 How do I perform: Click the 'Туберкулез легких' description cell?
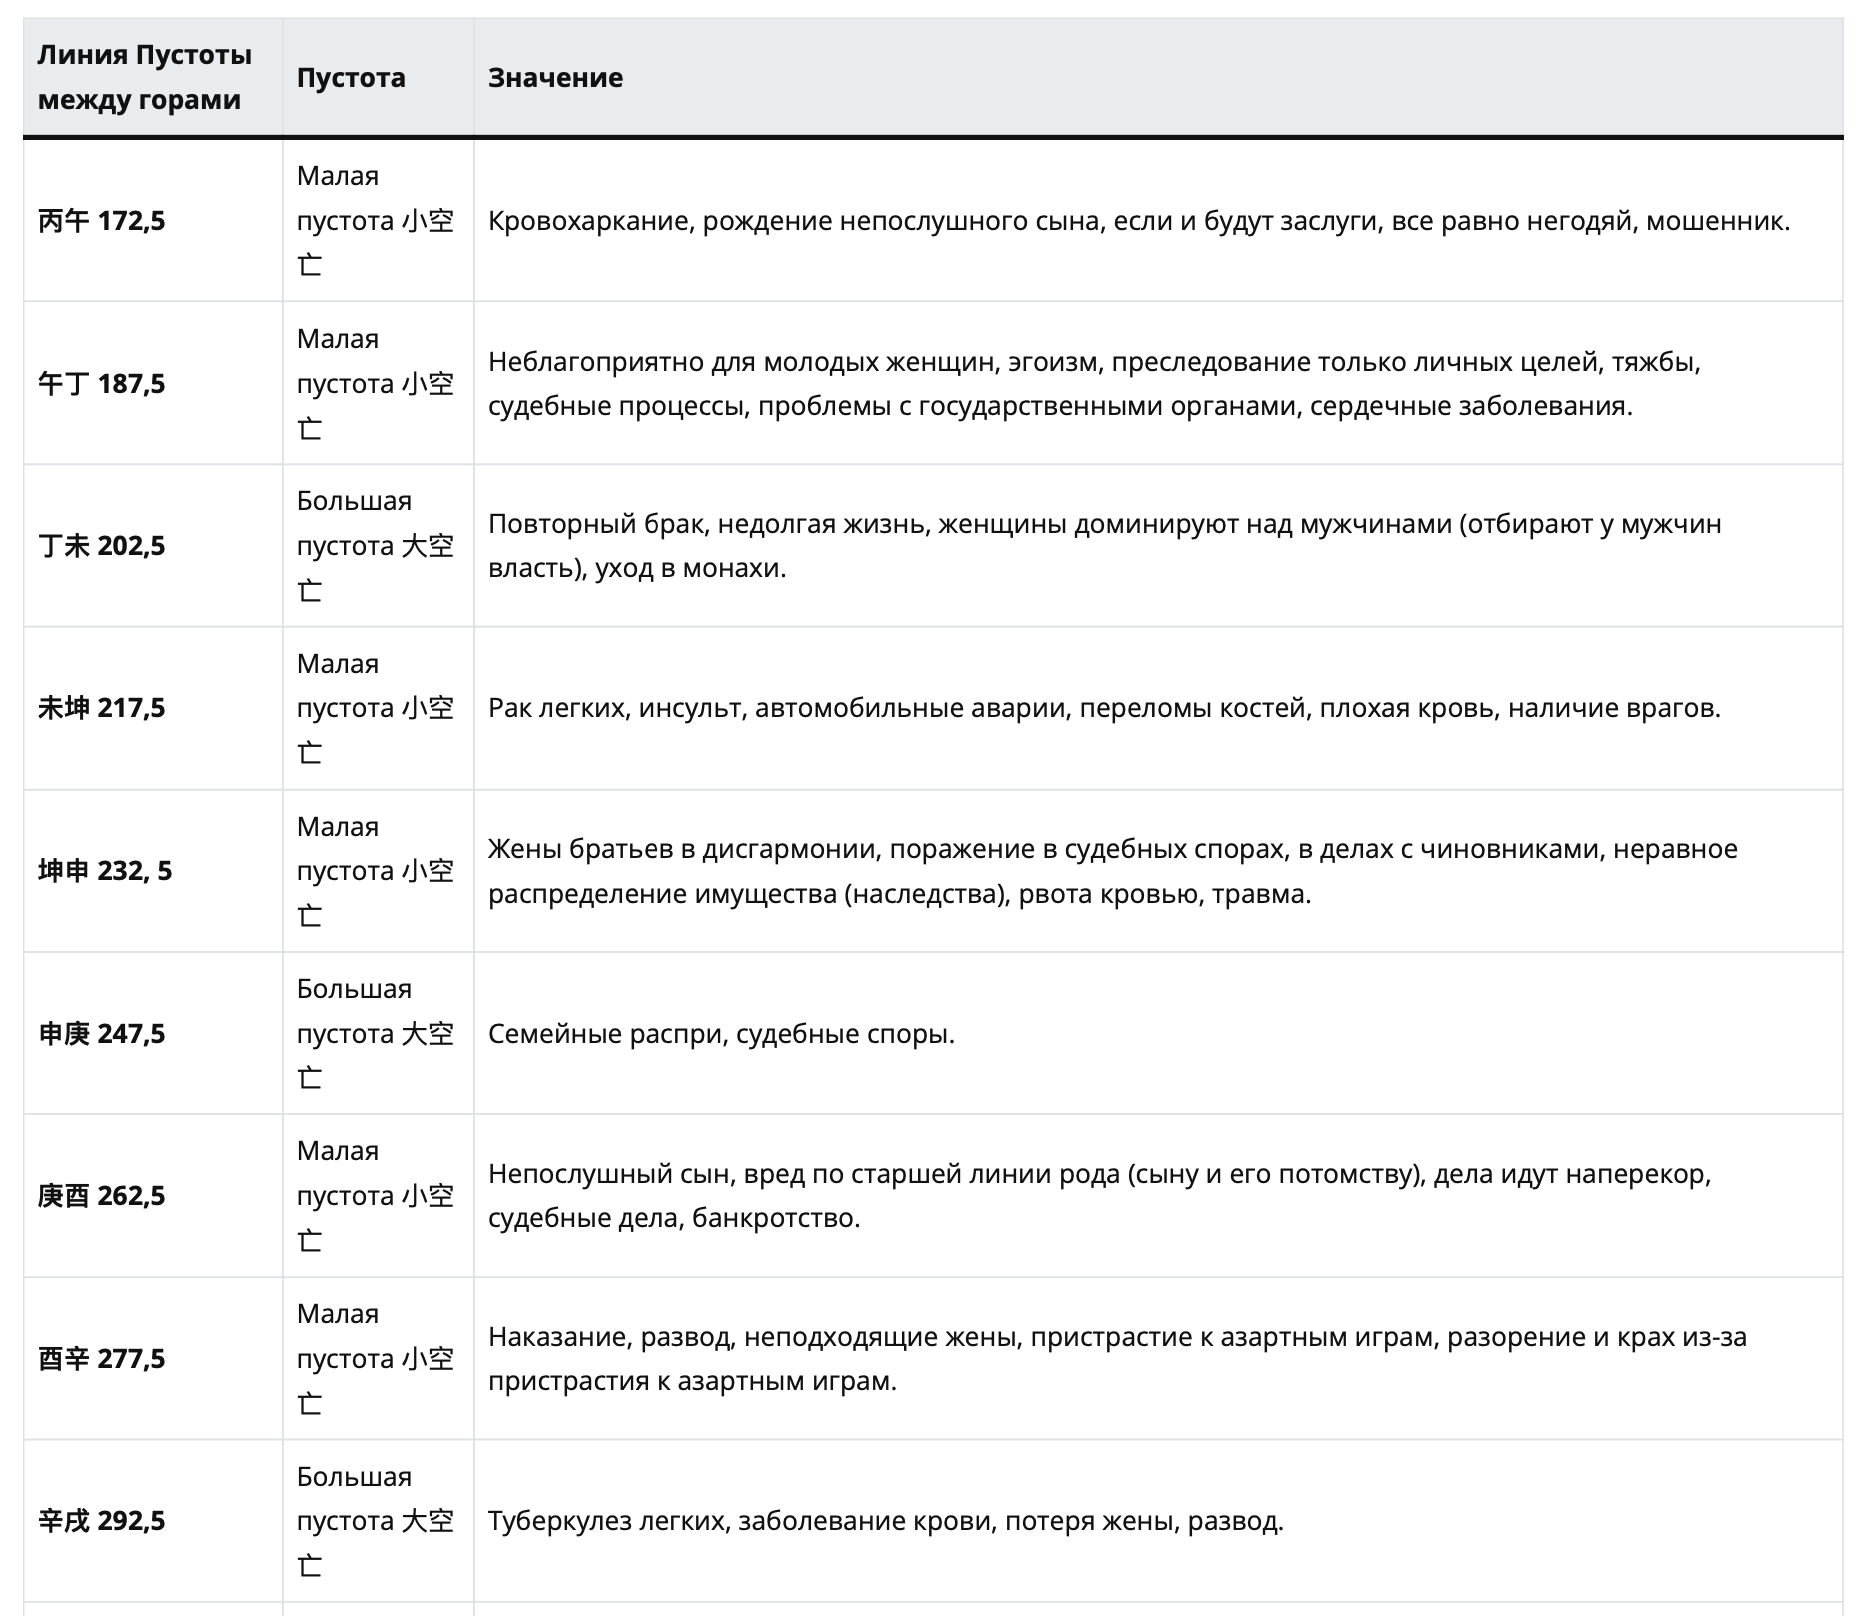[885, 1521]
